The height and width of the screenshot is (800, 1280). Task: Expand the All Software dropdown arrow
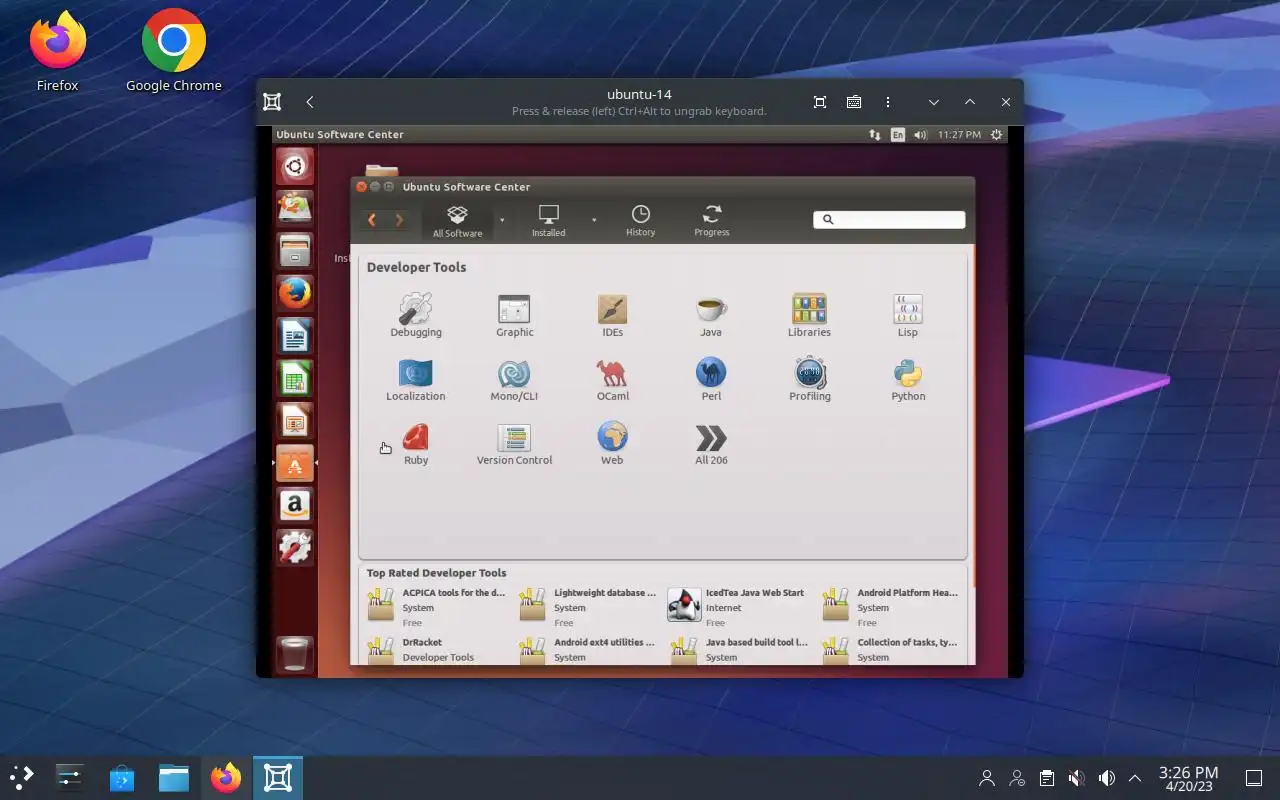pos(502,220)
